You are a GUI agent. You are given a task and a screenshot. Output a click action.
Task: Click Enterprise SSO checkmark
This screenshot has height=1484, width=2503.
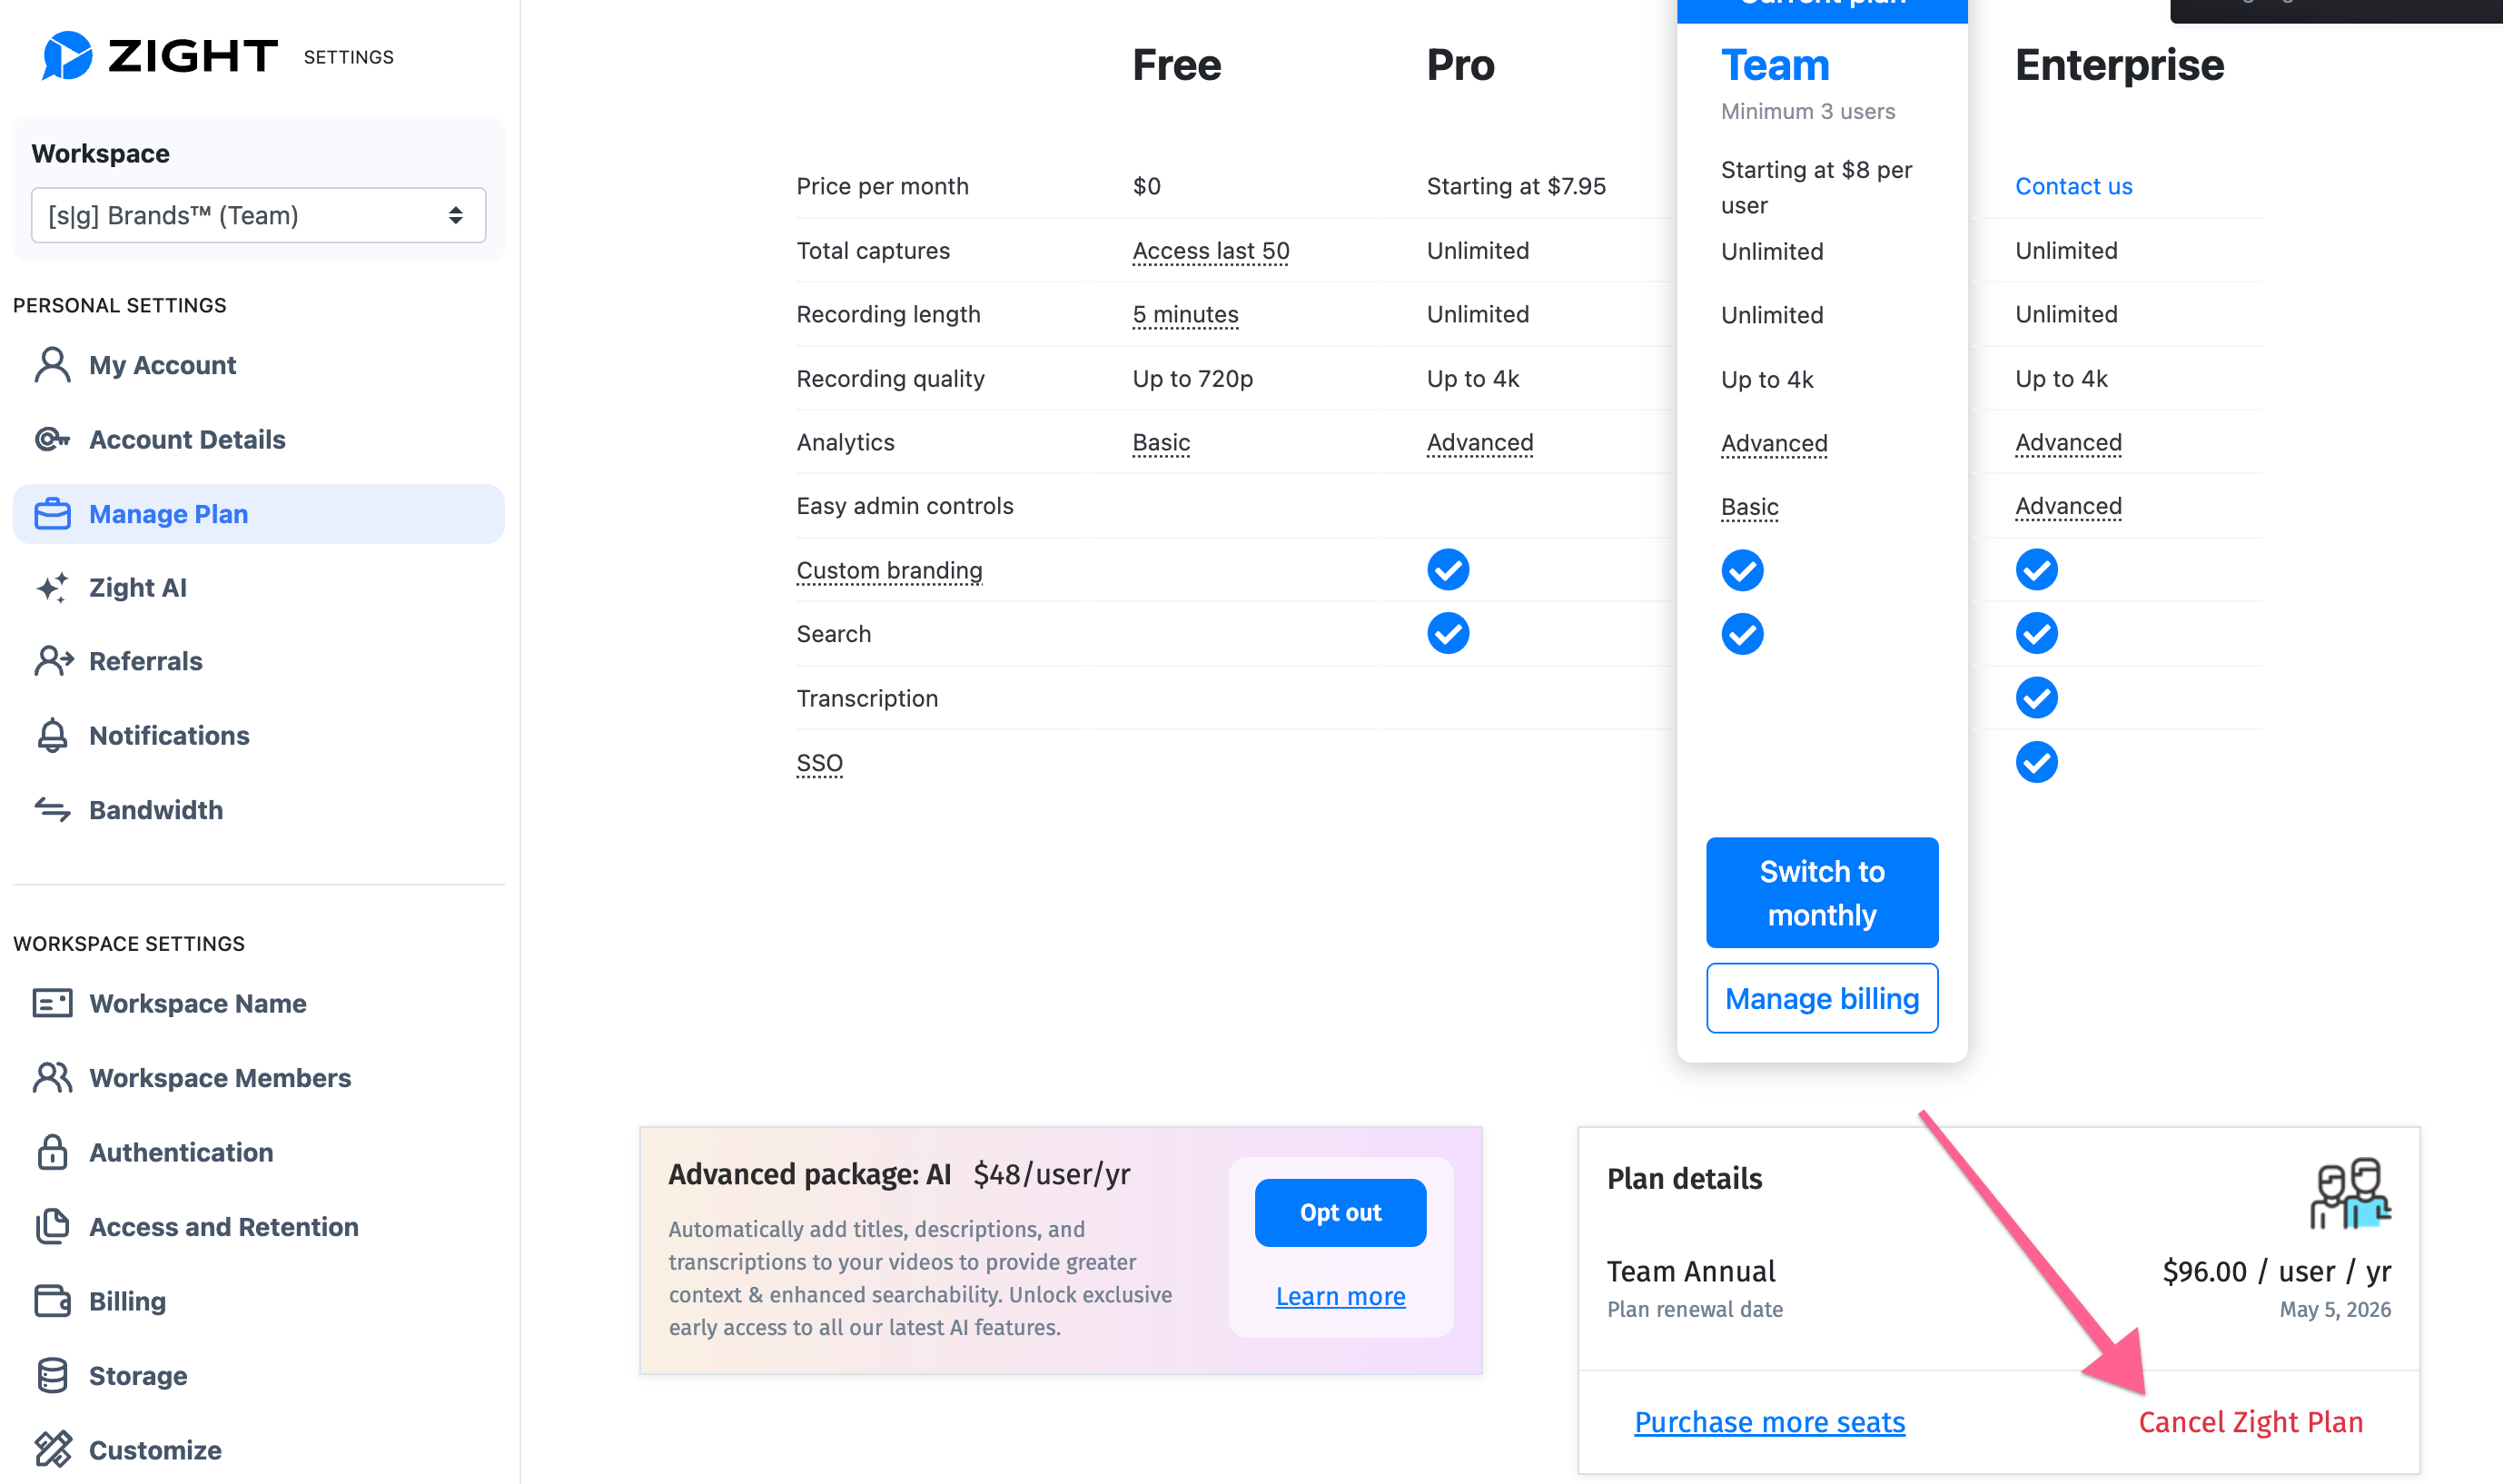(x=2036, y=762)
